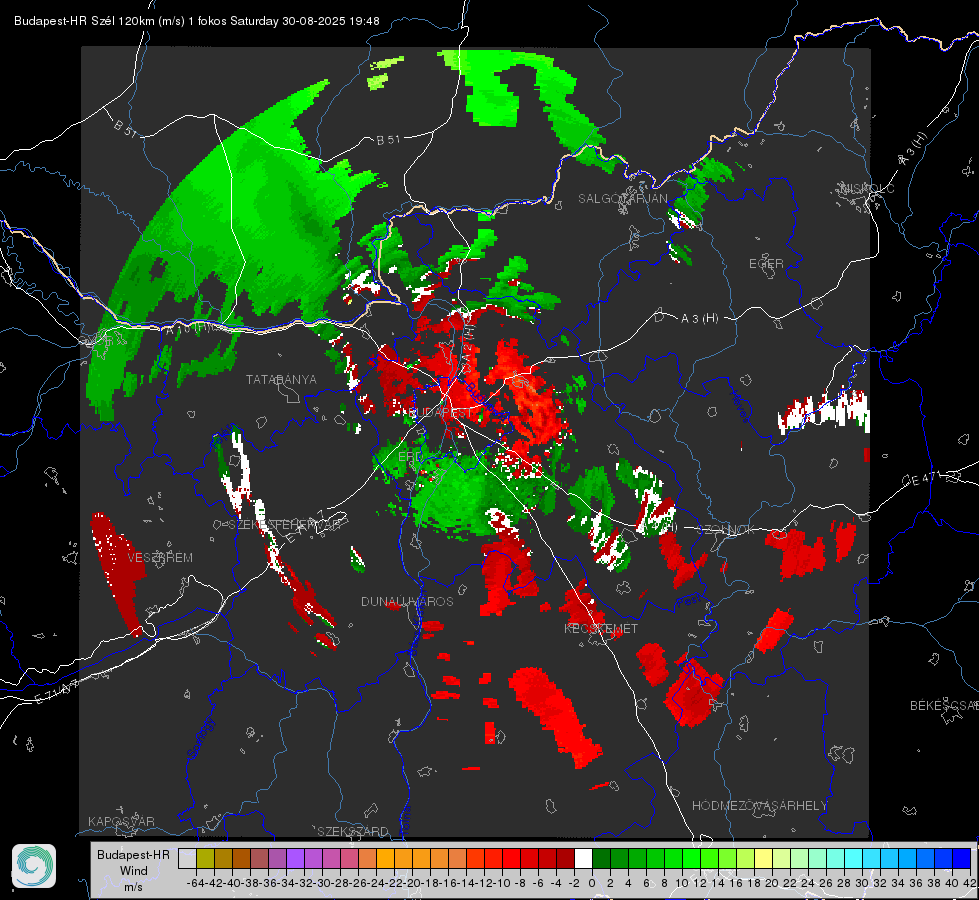Click the BUDAPEST city label
979x900 pixels.
(441, 413)
